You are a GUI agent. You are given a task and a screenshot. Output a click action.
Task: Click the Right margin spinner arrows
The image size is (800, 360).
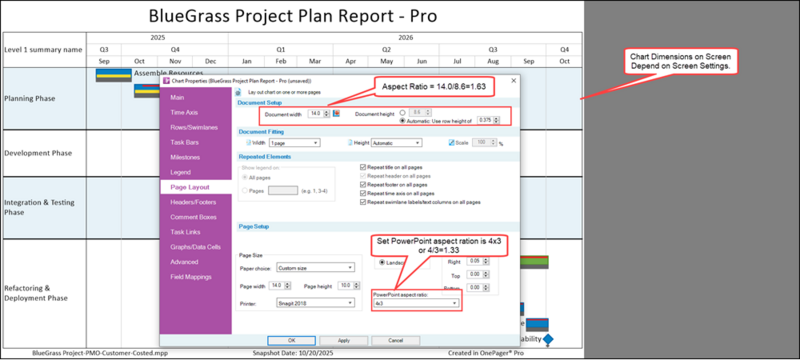click(487, 262)
